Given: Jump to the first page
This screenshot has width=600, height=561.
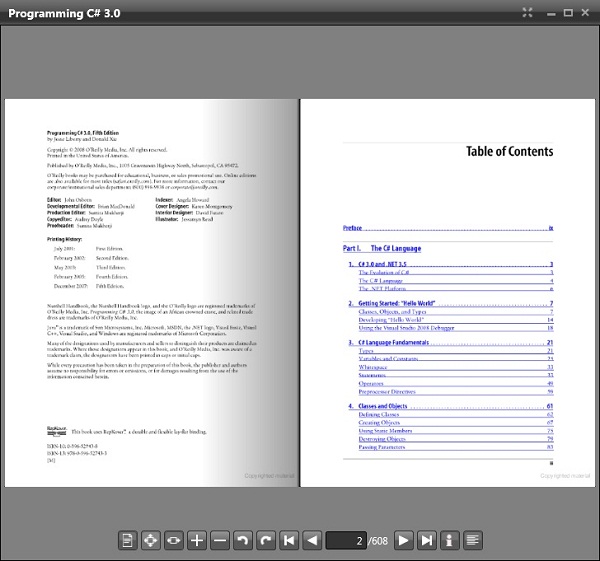Looking at the screenshot, I should (289, 540).
